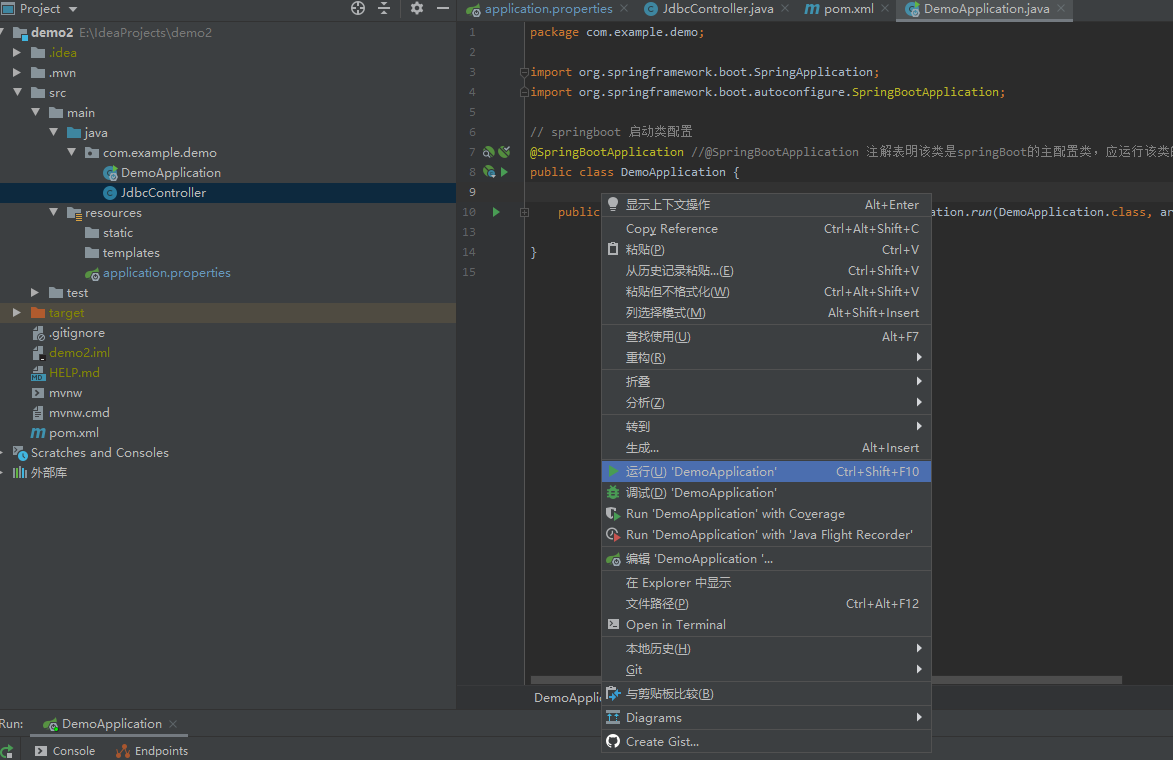The image size is (1173, 760).
Task: Collapse the com.example.demo package
Action: pos(71,152)
